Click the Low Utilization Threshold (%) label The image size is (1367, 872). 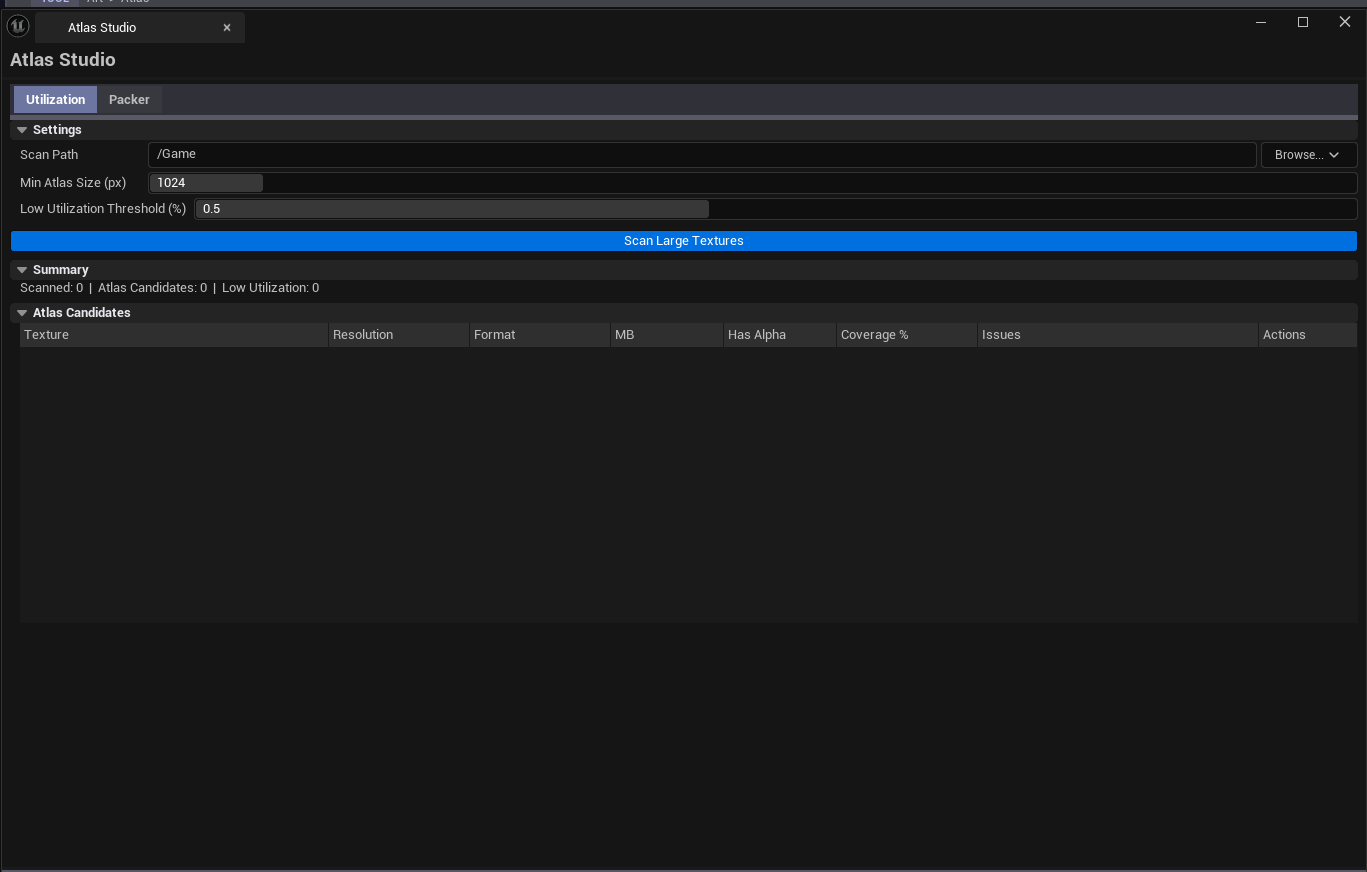(103, 209)
